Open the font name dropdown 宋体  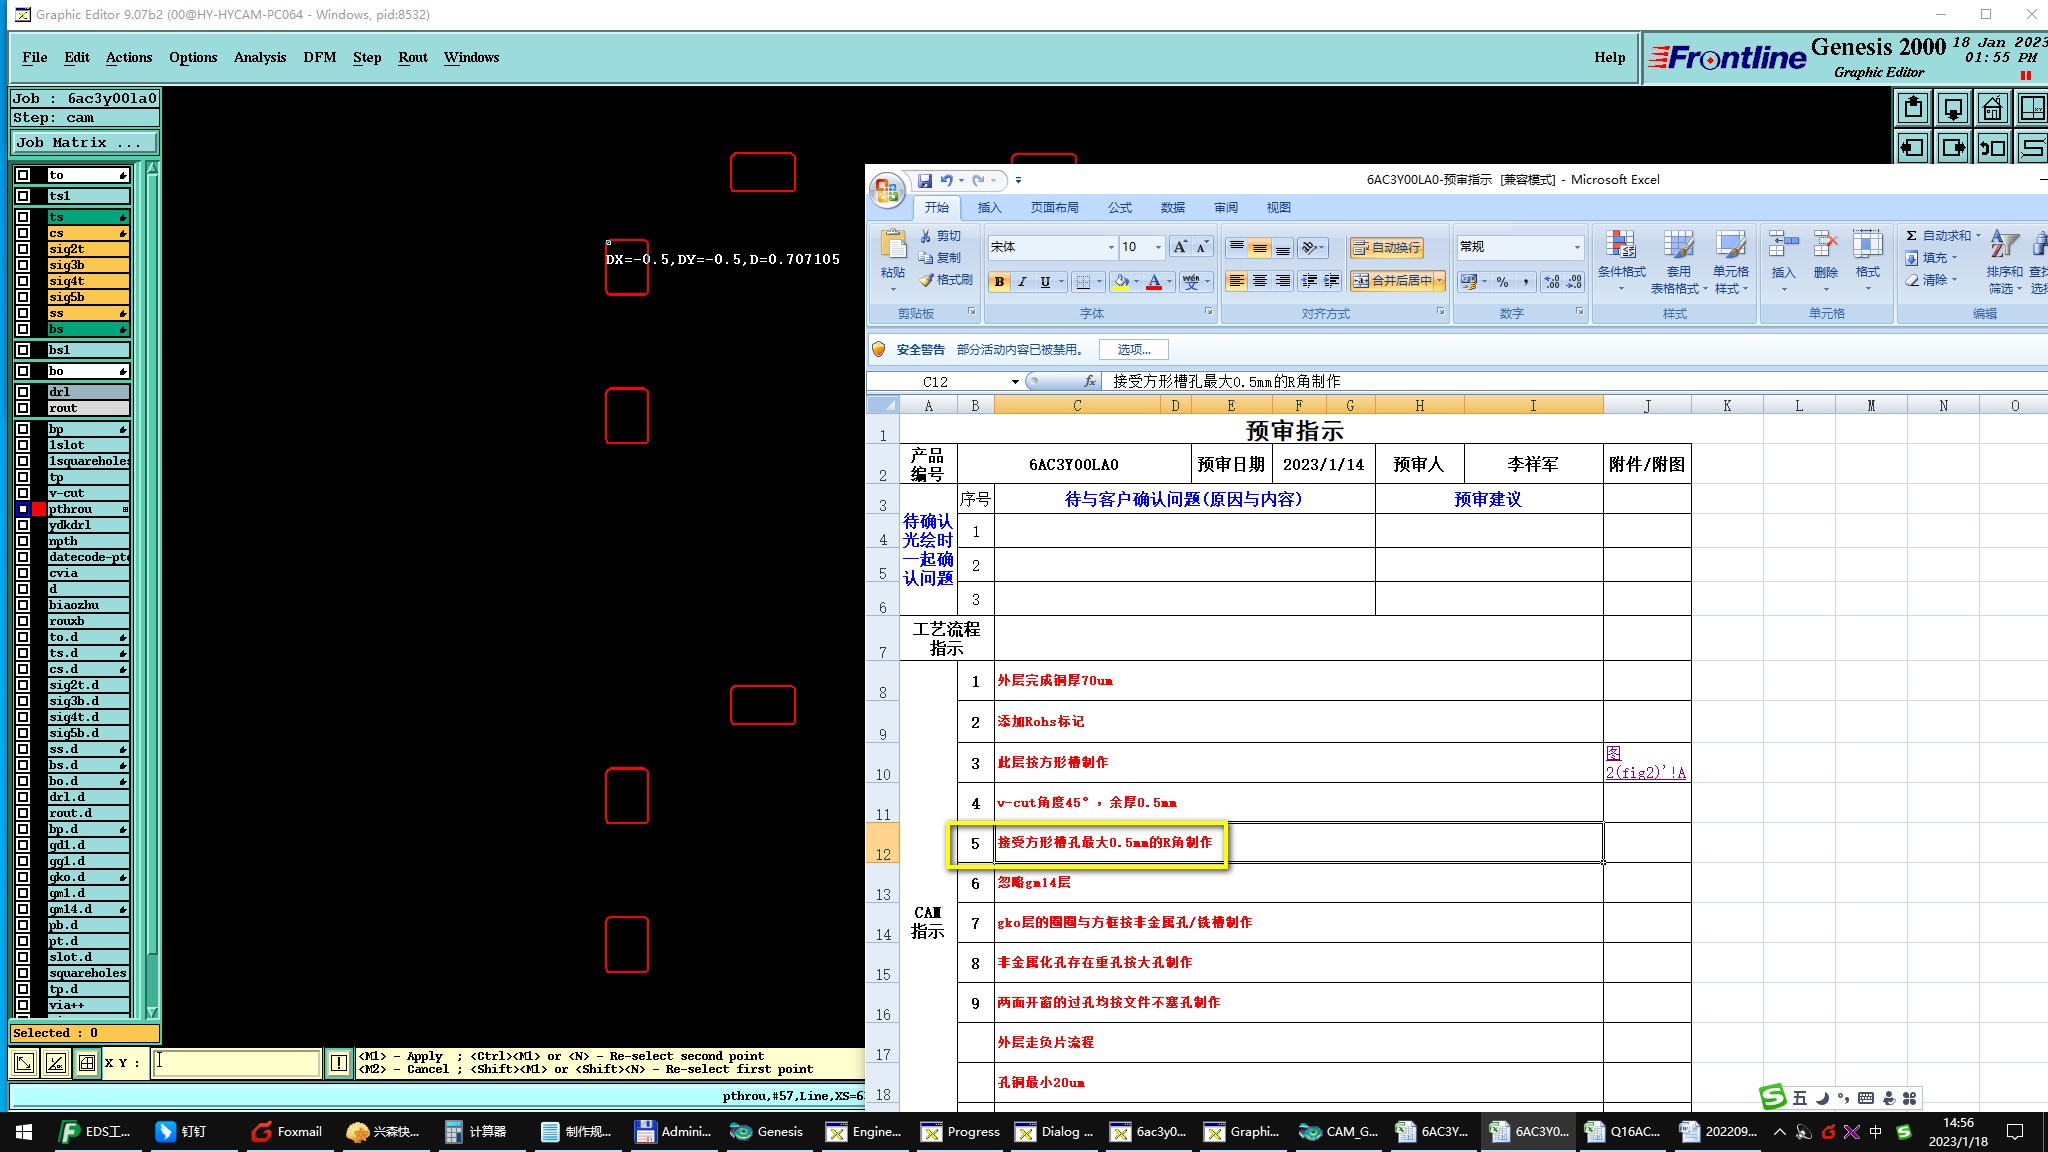tap(1110, 247)
